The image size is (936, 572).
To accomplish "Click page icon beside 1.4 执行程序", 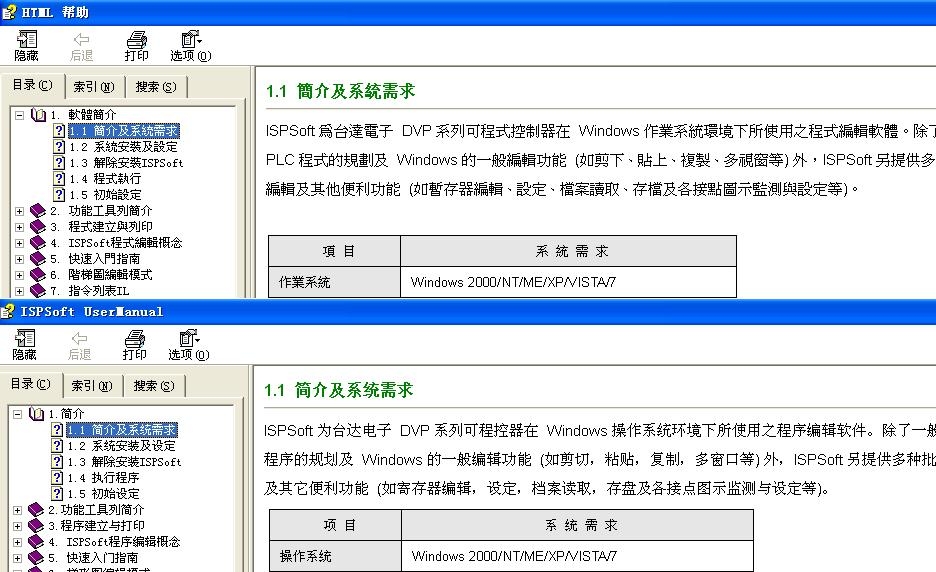I will [57, 478].
